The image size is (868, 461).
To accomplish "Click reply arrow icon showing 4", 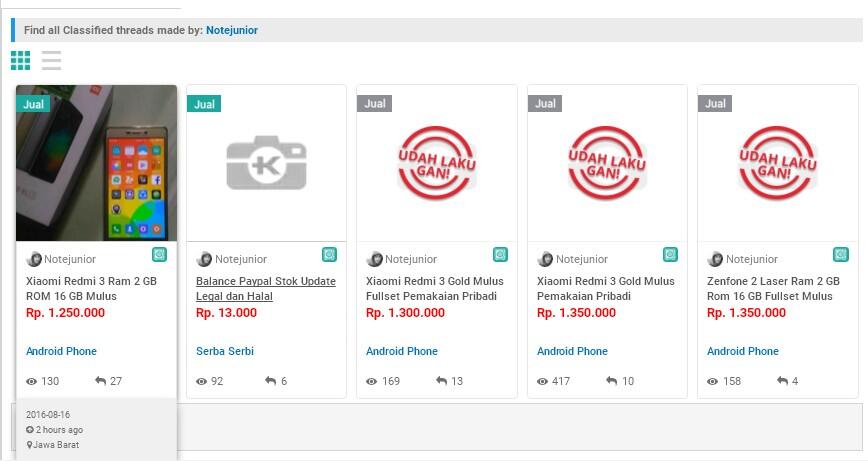I will 782,381.
